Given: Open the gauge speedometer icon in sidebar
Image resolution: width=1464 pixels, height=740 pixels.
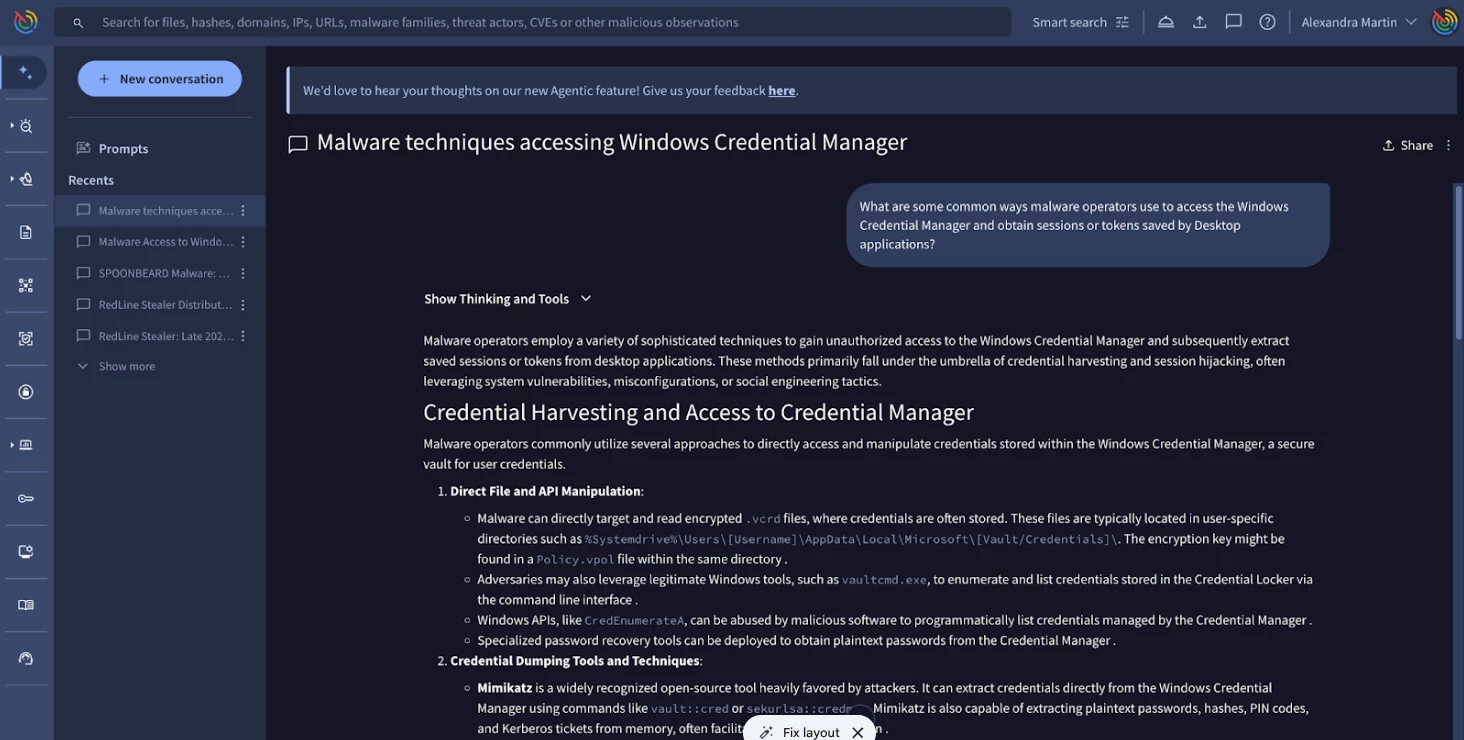Looking at the screenshot, I should coord(26,658).
